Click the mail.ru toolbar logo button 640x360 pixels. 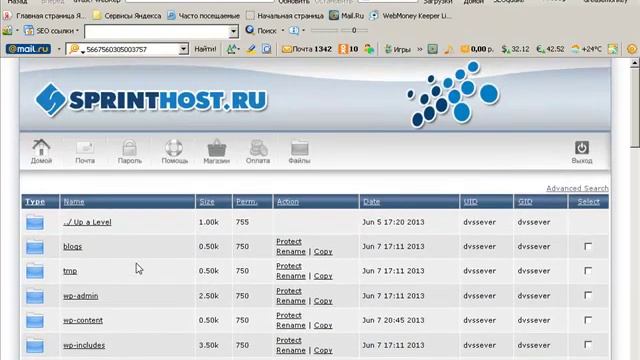click(28, 49)
